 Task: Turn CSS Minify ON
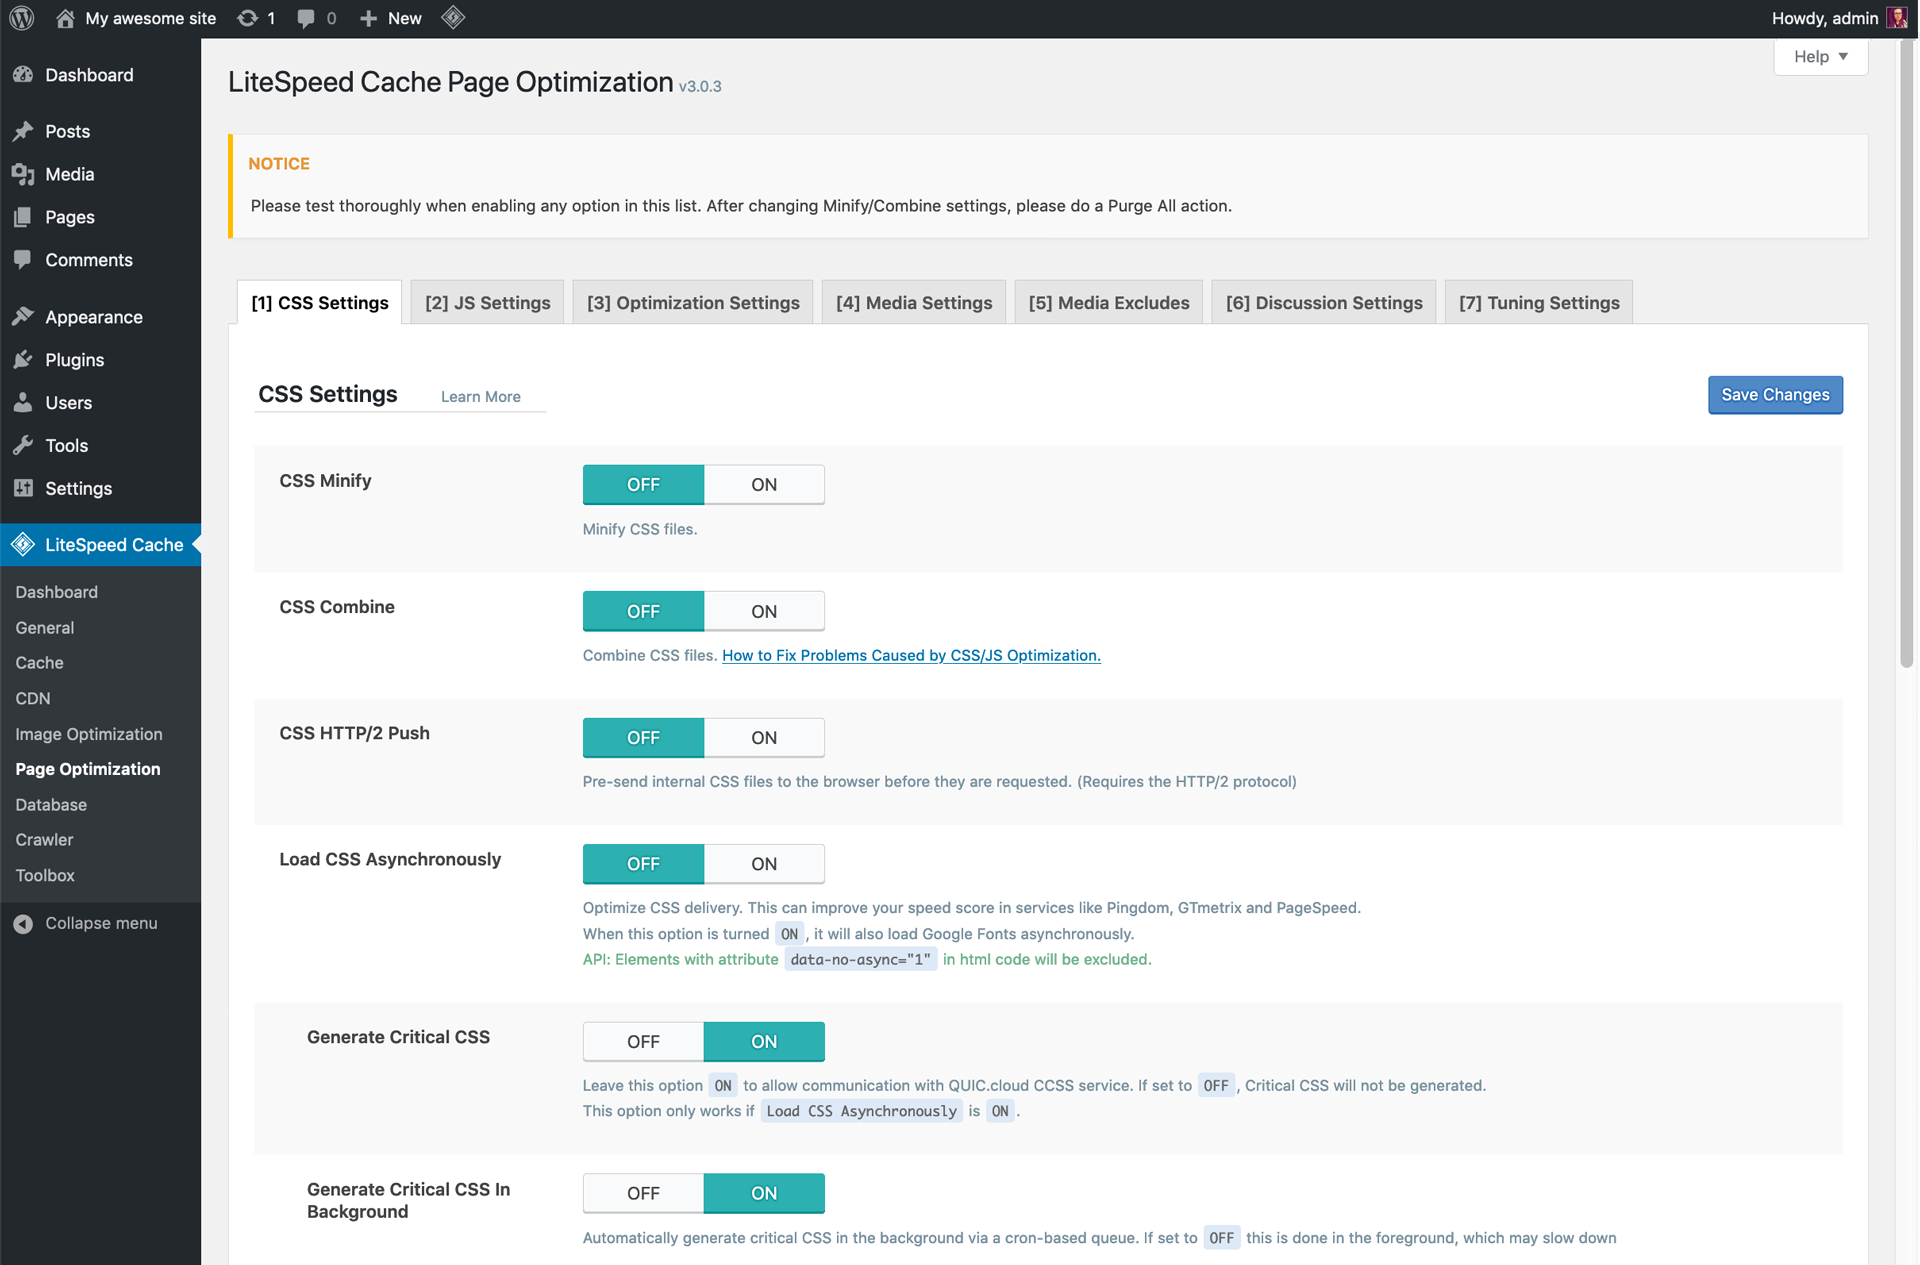pos(764,485)
